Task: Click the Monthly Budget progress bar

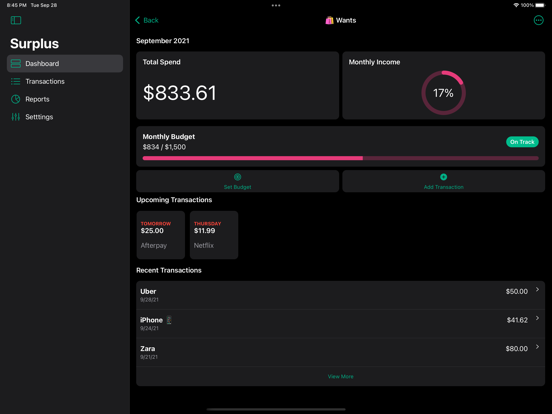Action: tap(340, 158)
